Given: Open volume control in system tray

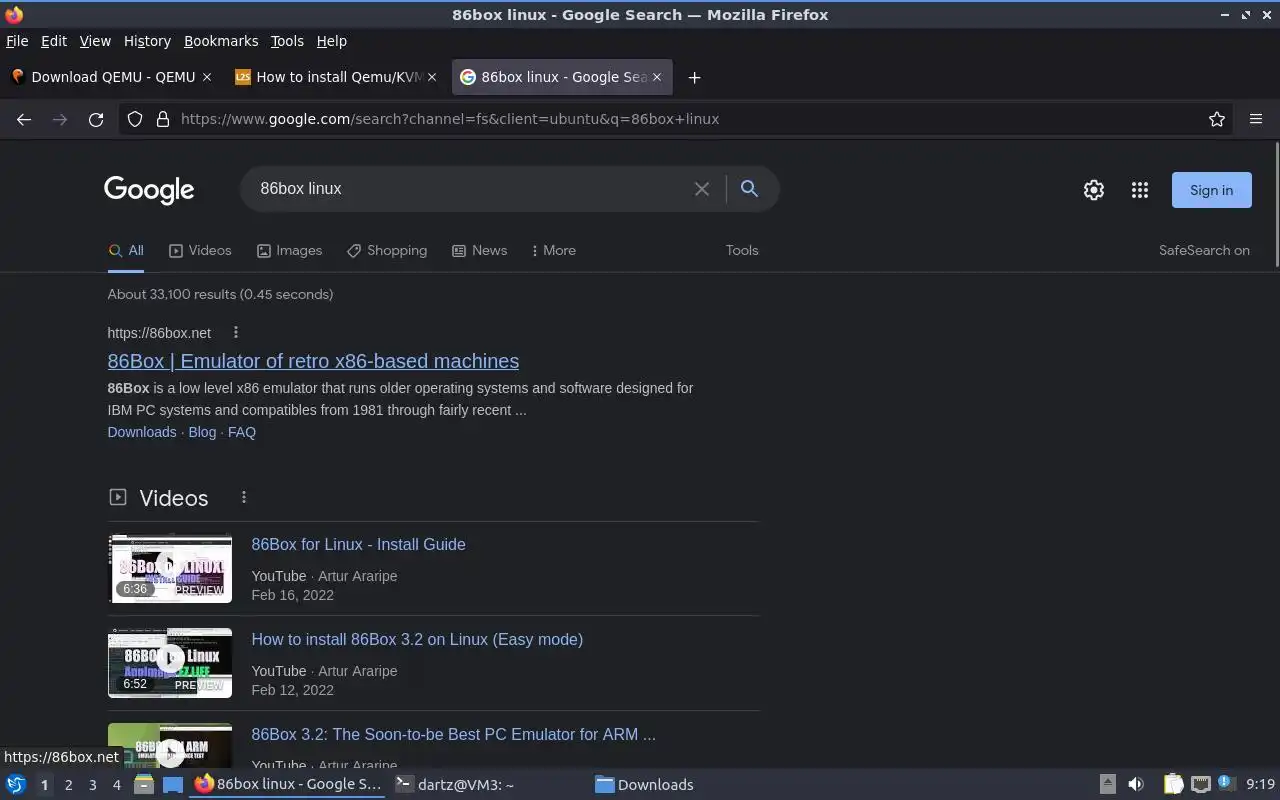Looking at the screenshot, I should 1136,785.
